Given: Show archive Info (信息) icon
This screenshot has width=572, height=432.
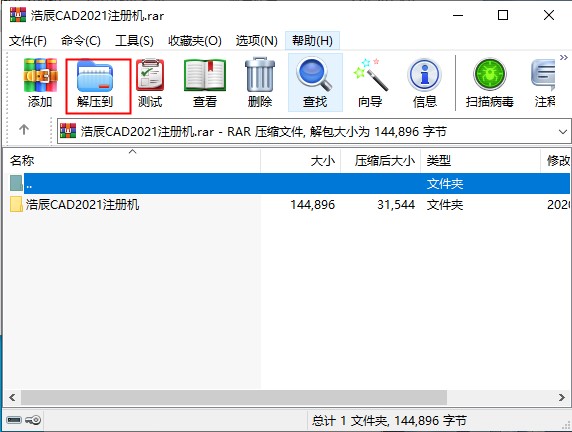Looking at the screenshot, I should 425,83.
